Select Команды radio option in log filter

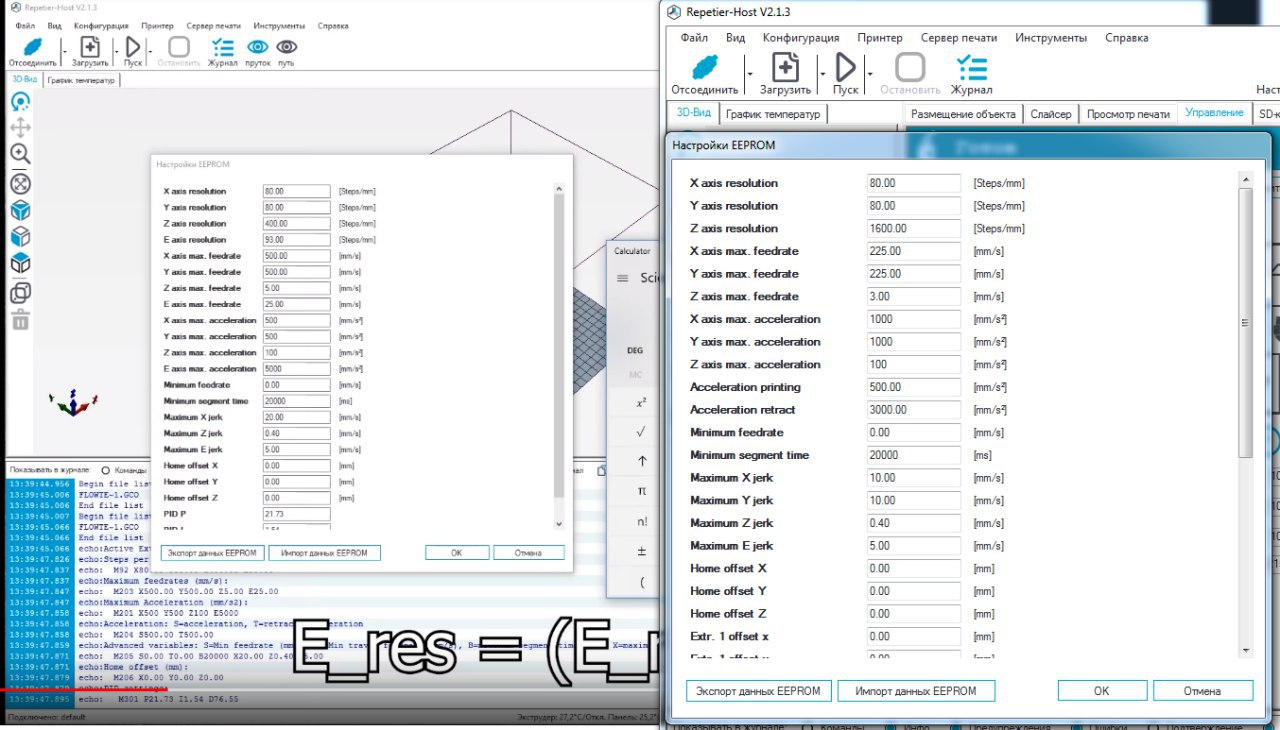pos(106,470)
